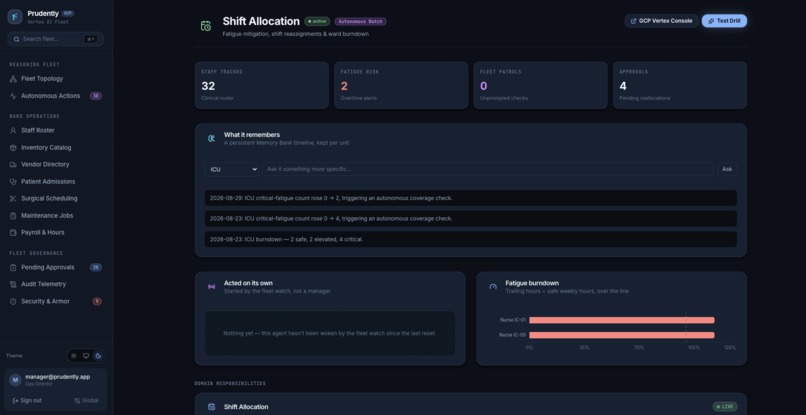Click the broadcast icon beside Acted on its own
Viewport: 806px width, 415px height.
(x=211, y=287)
